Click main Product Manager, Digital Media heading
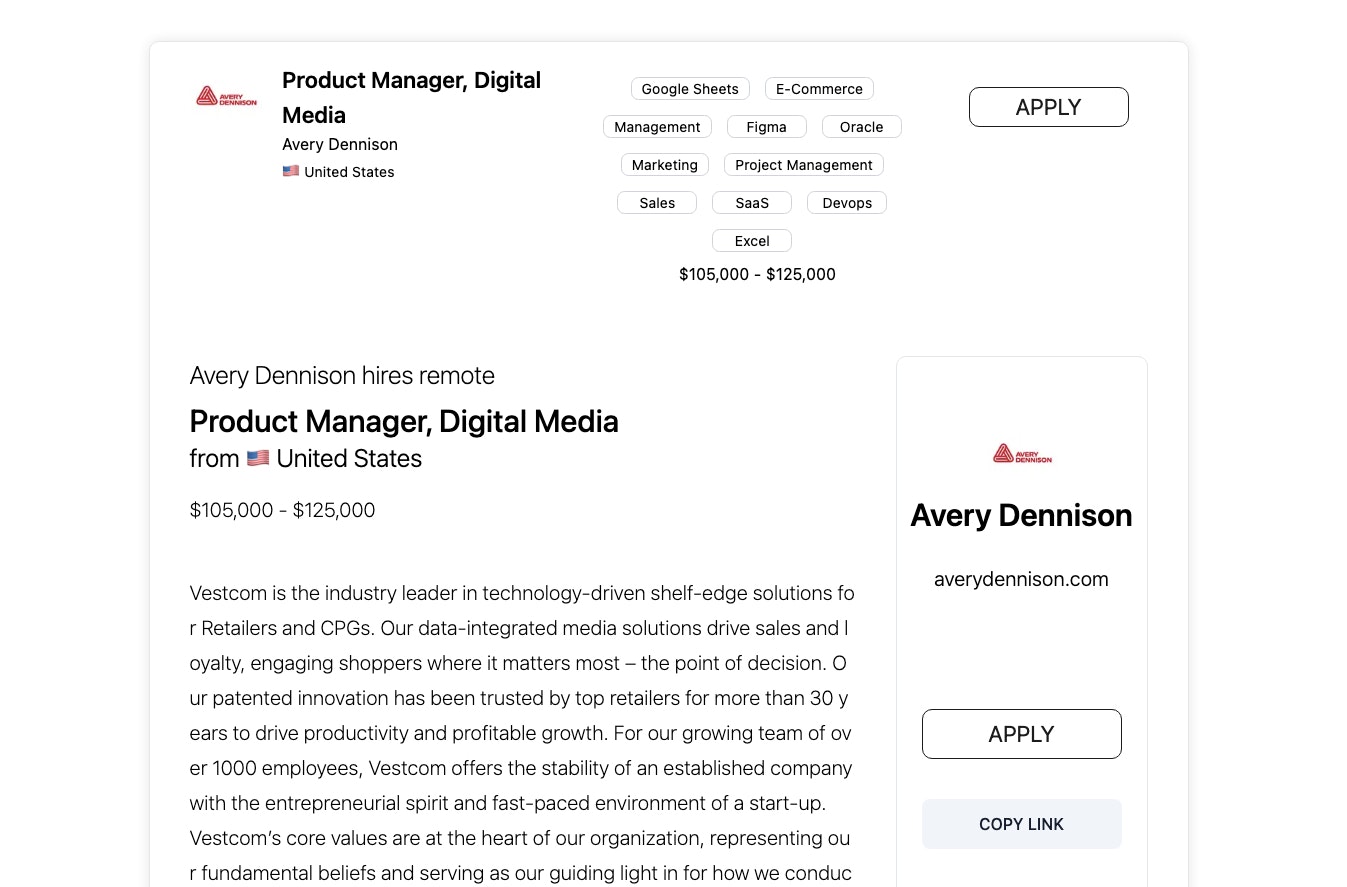The image size is (1347, 887). pos(404,421)
